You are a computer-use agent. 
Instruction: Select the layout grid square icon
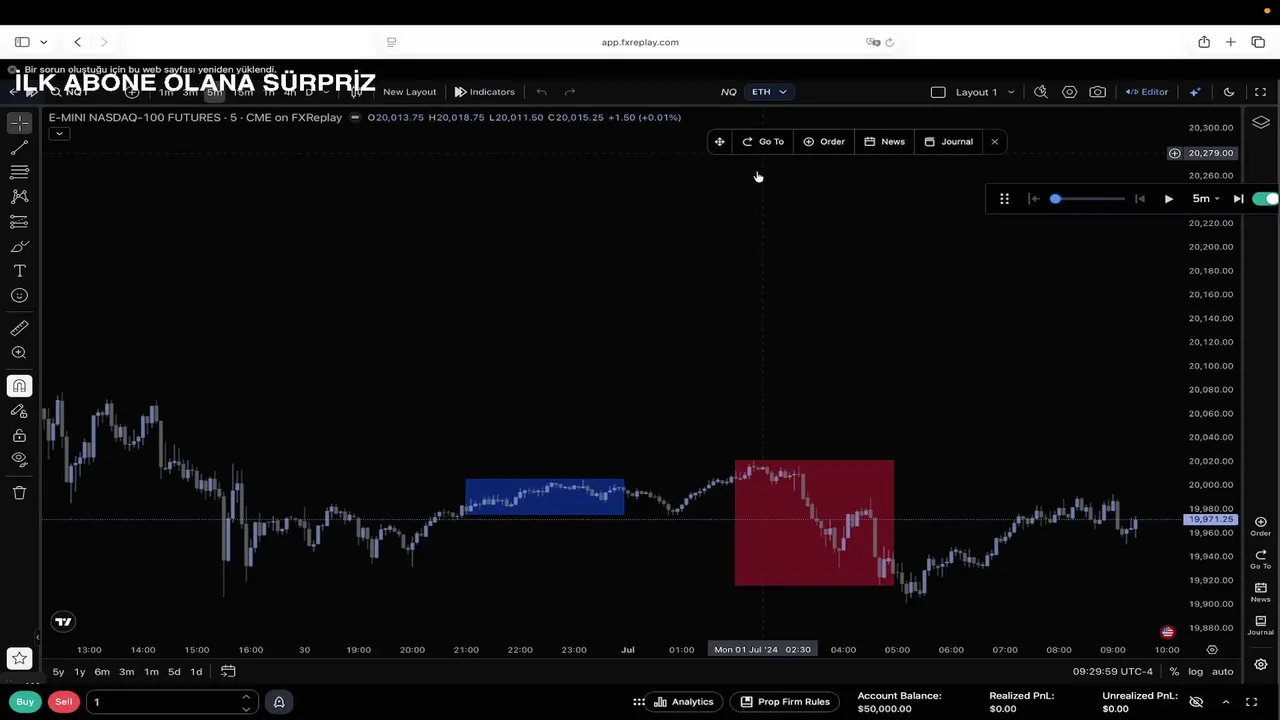click(938, 92)
